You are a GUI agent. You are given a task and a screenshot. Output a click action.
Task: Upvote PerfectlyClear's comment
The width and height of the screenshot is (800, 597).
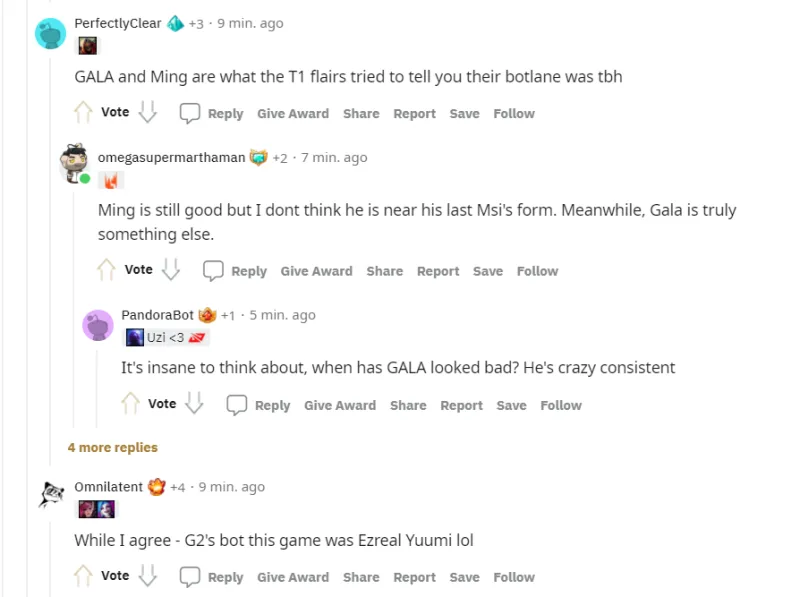pos(84,113)
